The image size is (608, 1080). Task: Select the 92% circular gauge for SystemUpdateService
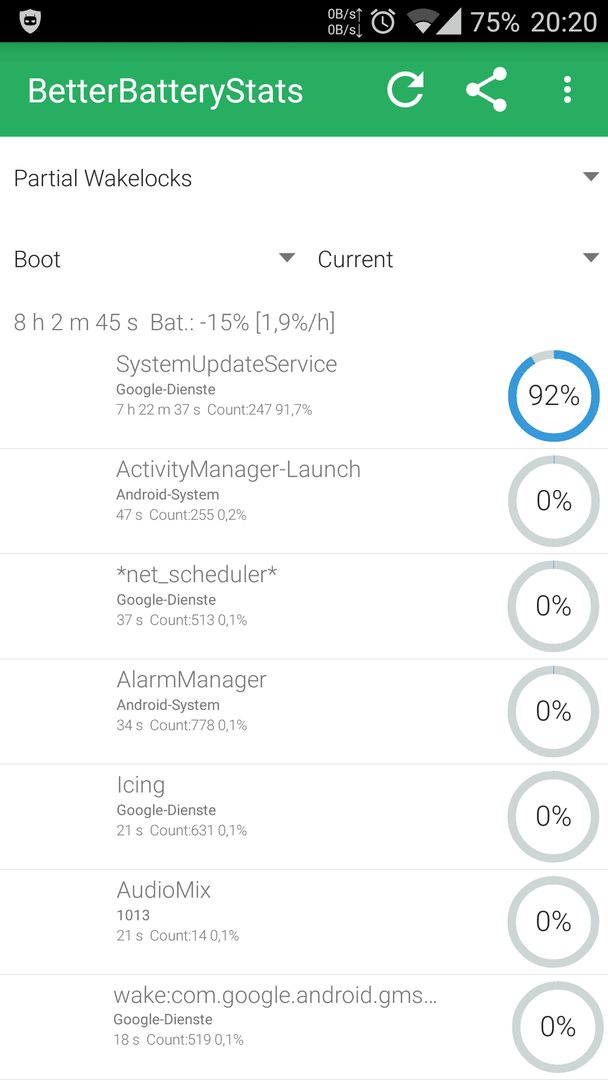pos(554,396)
